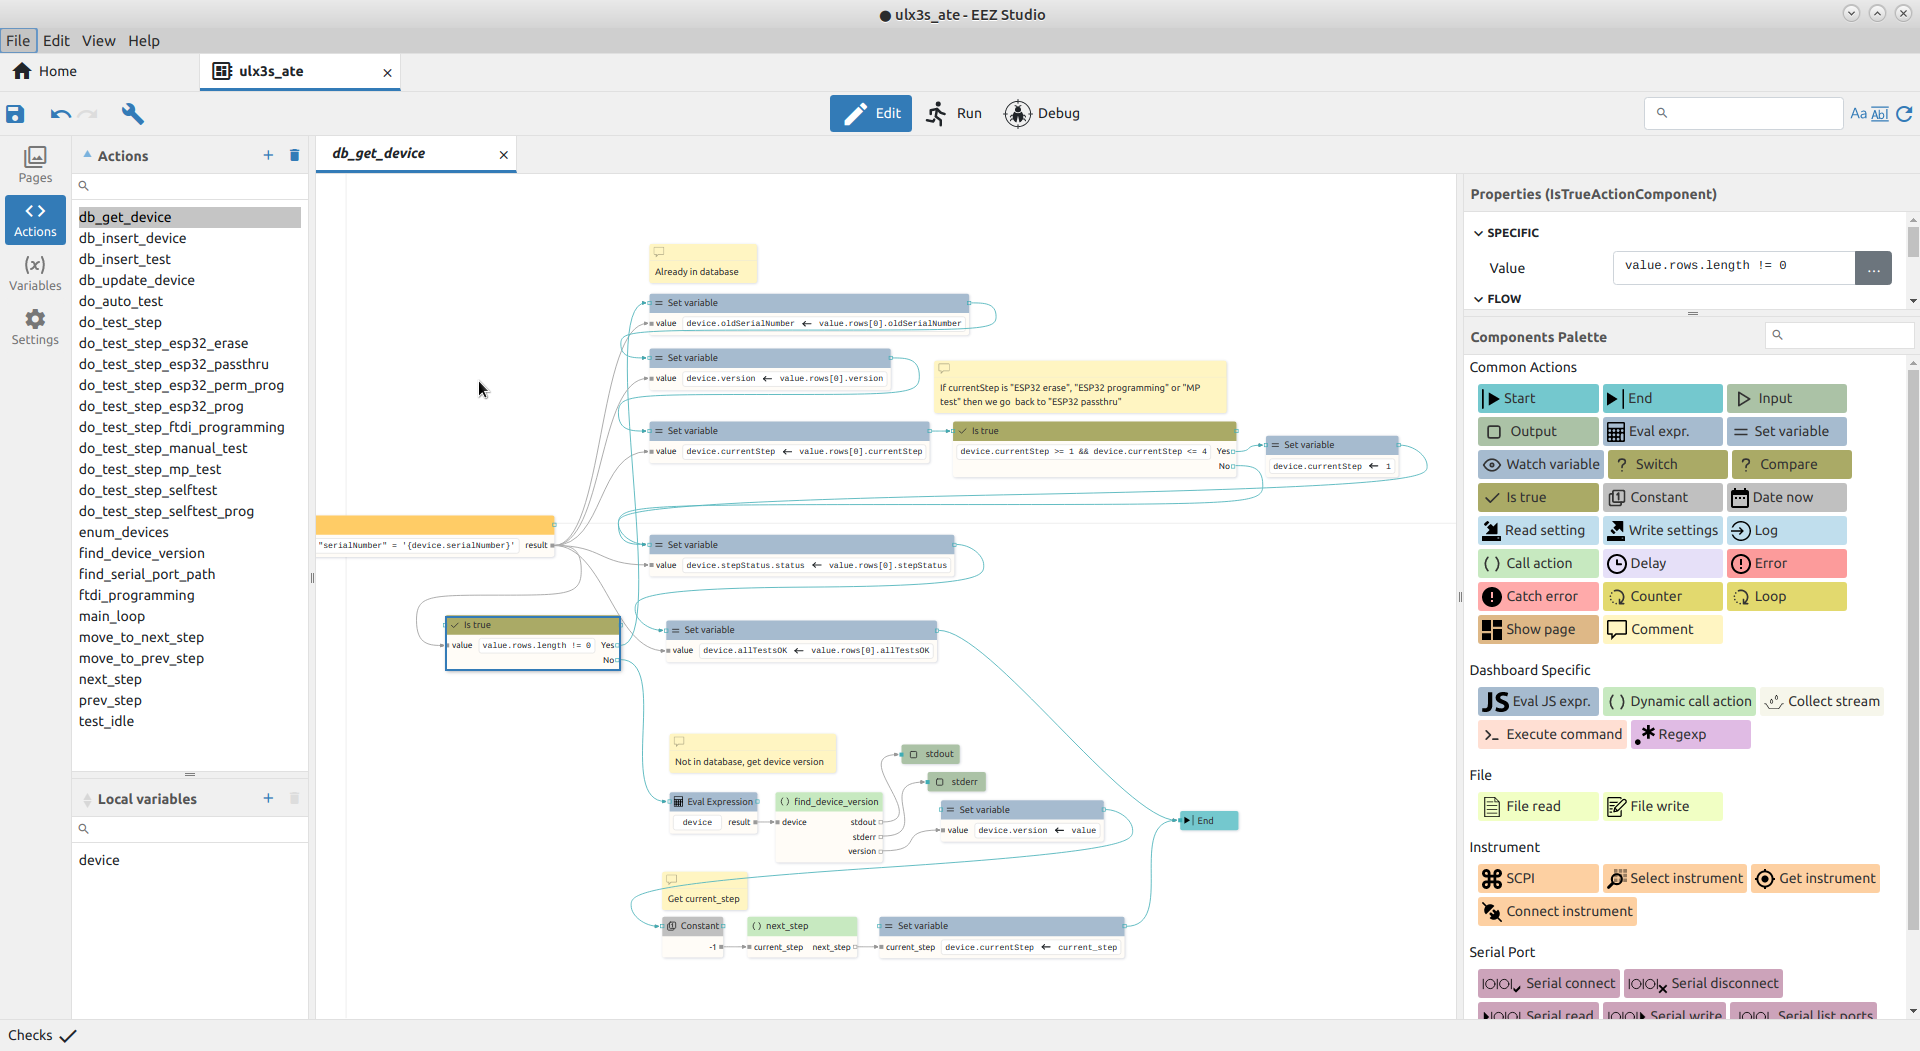
Task: Collapse the SPECIFIC properties section
Action: pos(1478,233)
